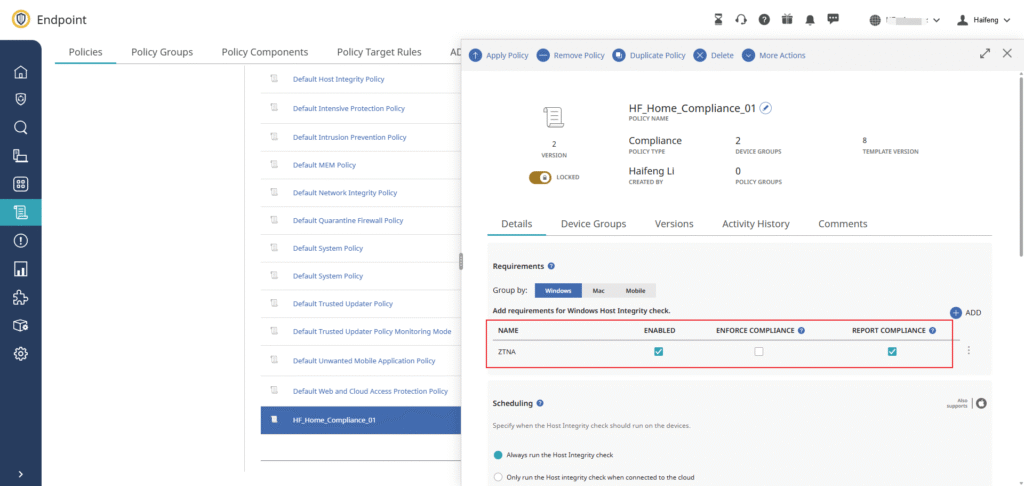Open the Policy Components tab
This screenshot has height=486, width=1024.
click(x=264, y=52)
